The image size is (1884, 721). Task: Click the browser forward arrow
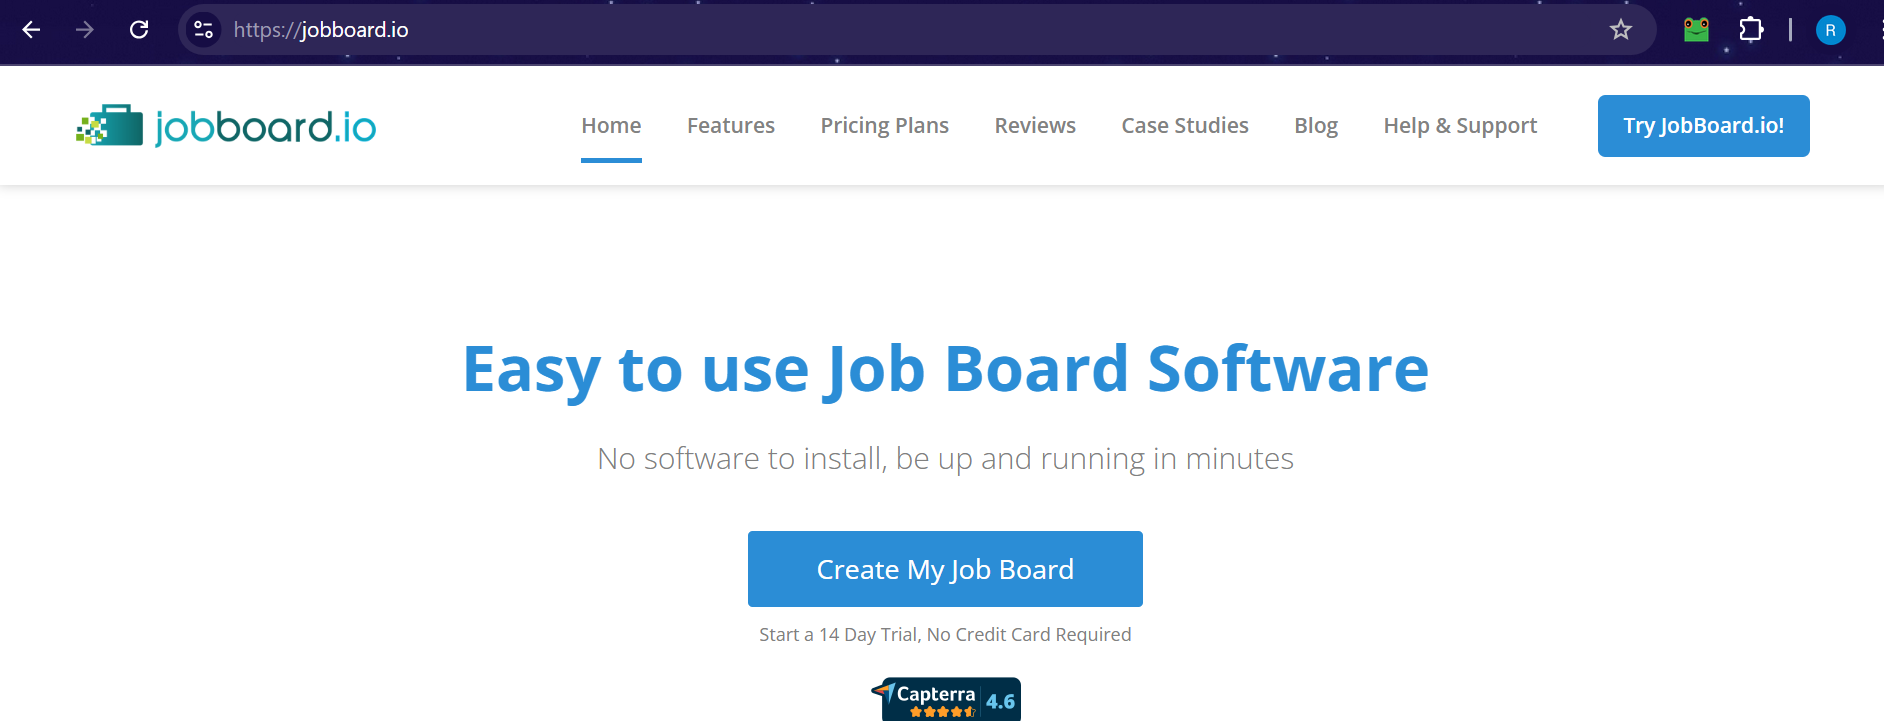[x=85, y=30]
